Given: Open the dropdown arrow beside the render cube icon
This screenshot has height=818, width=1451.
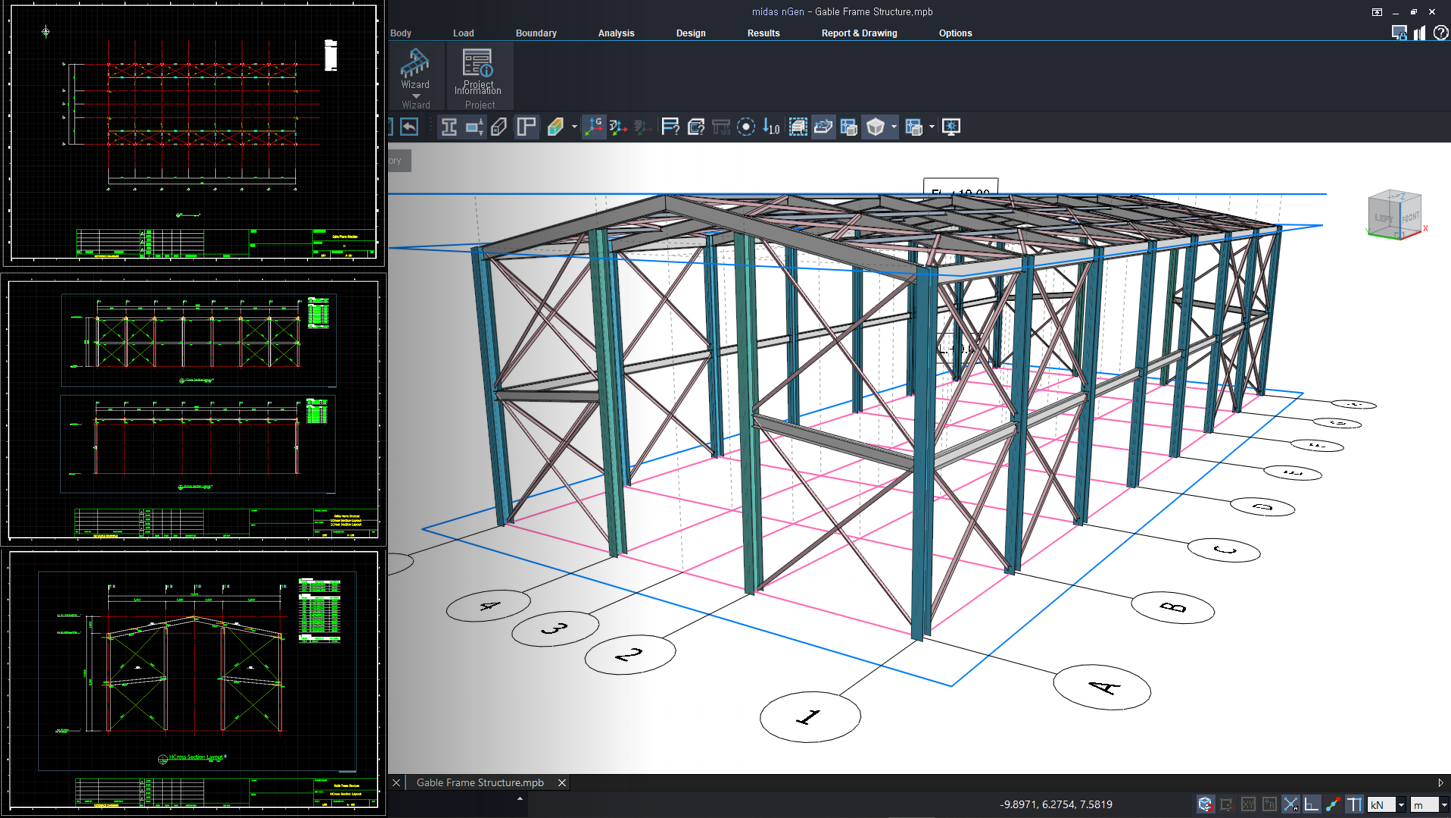Looking at the screenshot, I should 894,126.
